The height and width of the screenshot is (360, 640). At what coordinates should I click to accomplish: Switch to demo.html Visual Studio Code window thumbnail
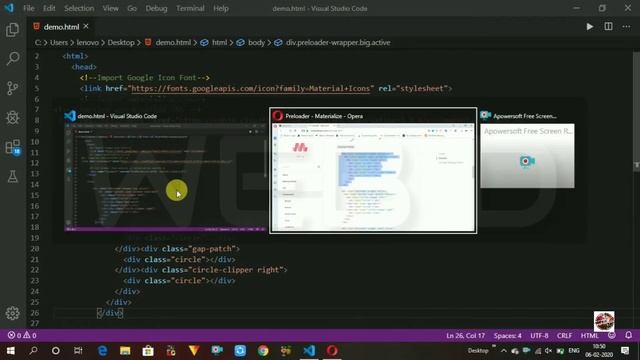(x=165, y=171)
